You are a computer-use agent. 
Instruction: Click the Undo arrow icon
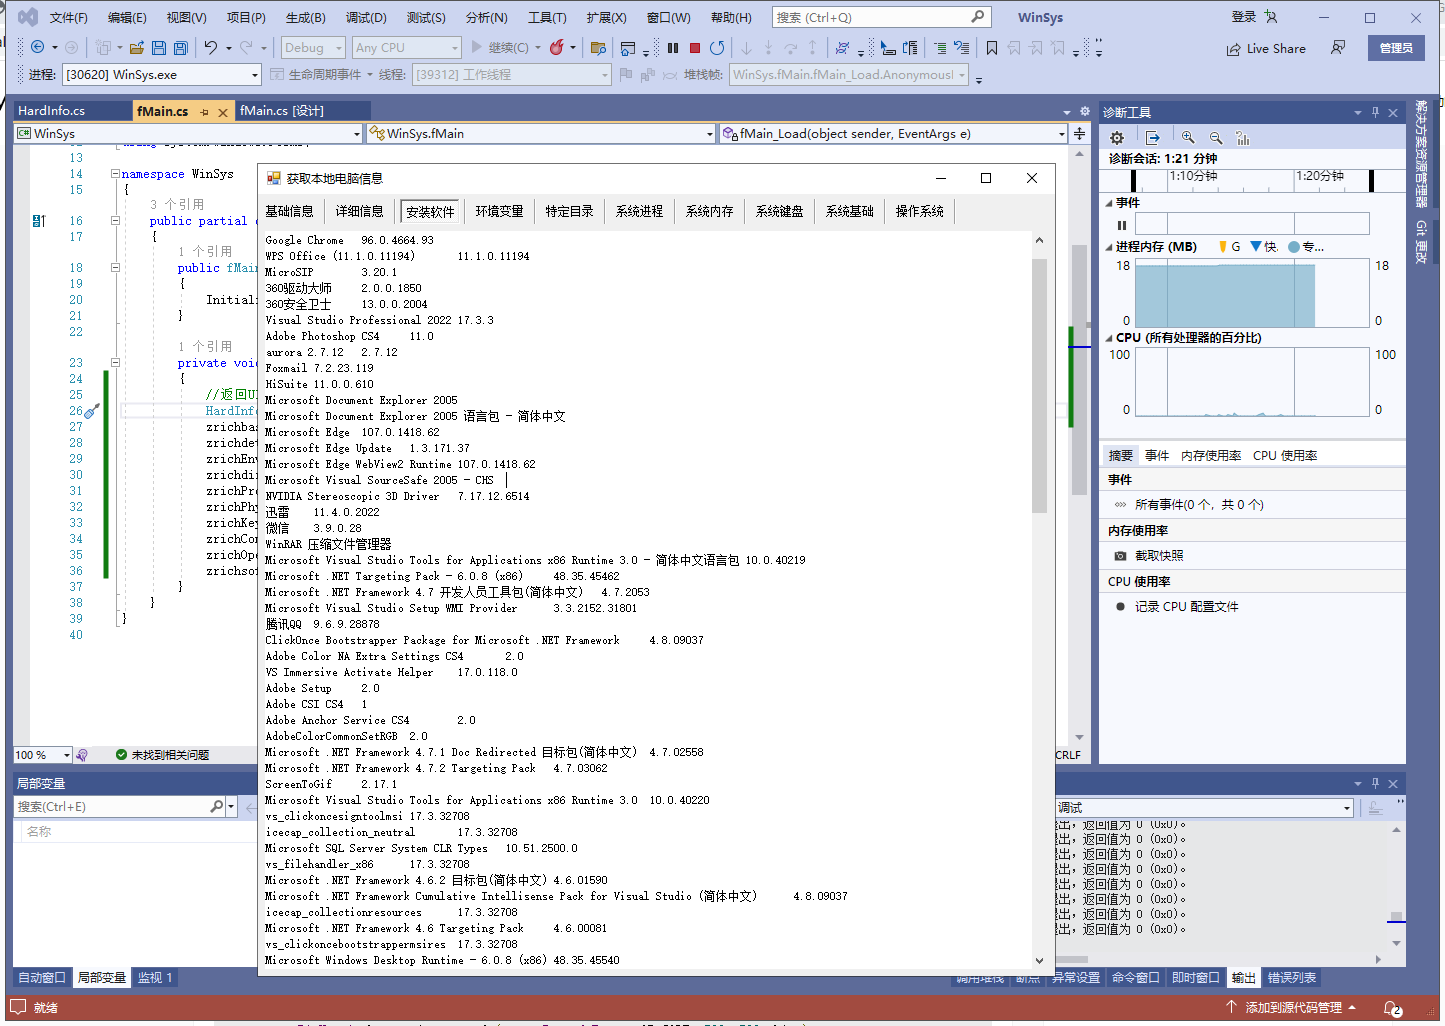pyautogui.click(x=211, y=47)
